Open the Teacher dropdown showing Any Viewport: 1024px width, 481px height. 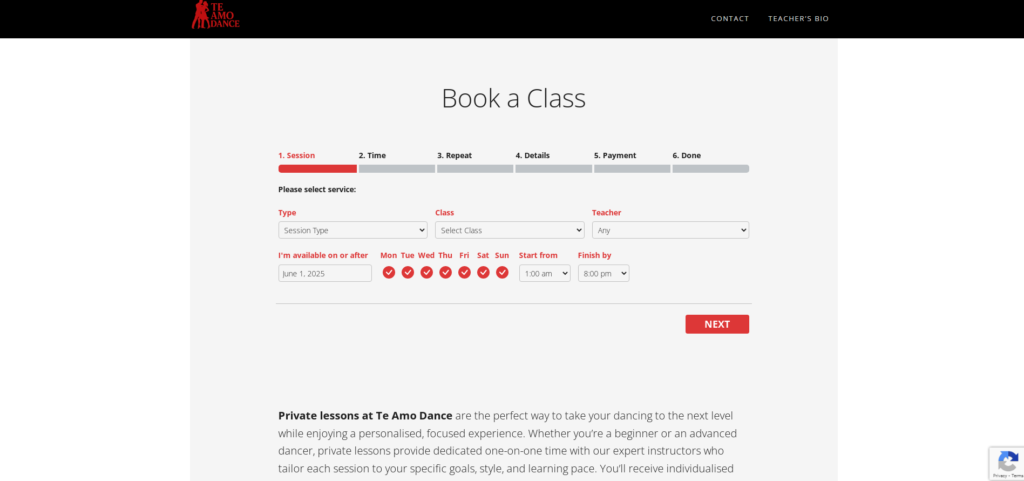(670, 230)
